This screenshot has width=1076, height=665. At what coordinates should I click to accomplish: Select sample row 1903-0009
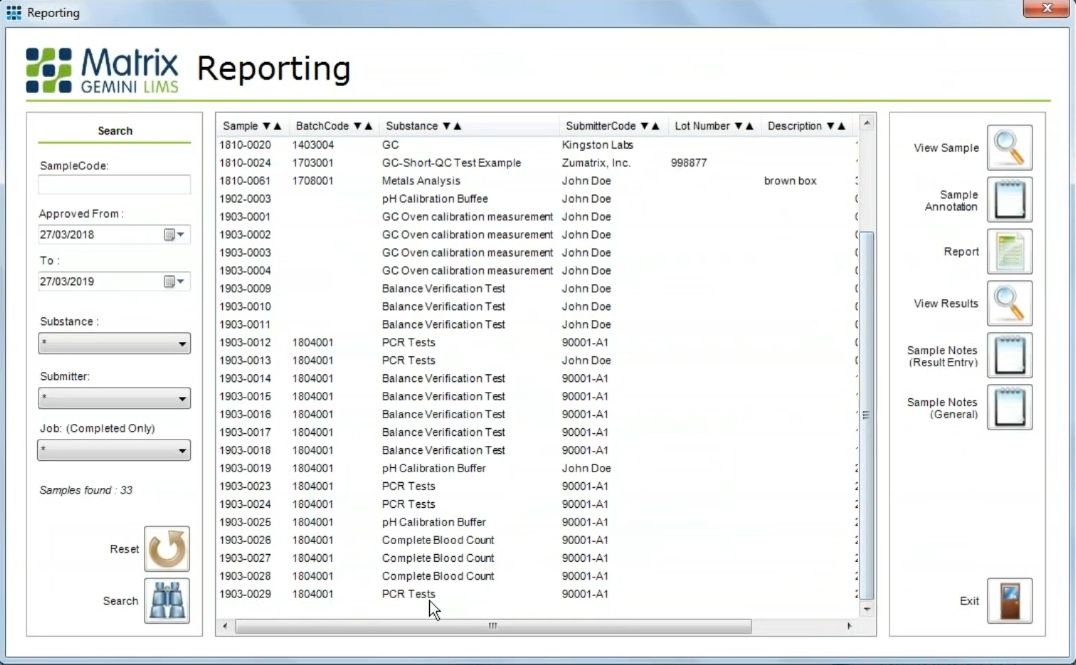coord(537,288)
